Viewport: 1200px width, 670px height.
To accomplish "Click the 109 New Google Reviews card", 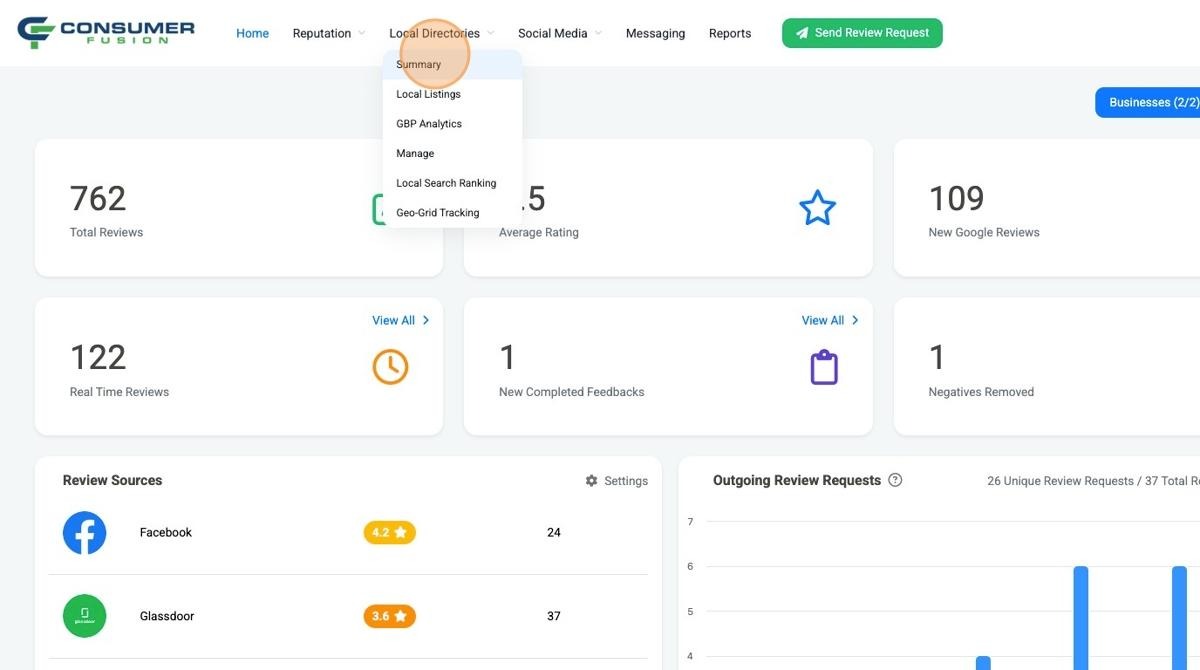I will 1047,208.
